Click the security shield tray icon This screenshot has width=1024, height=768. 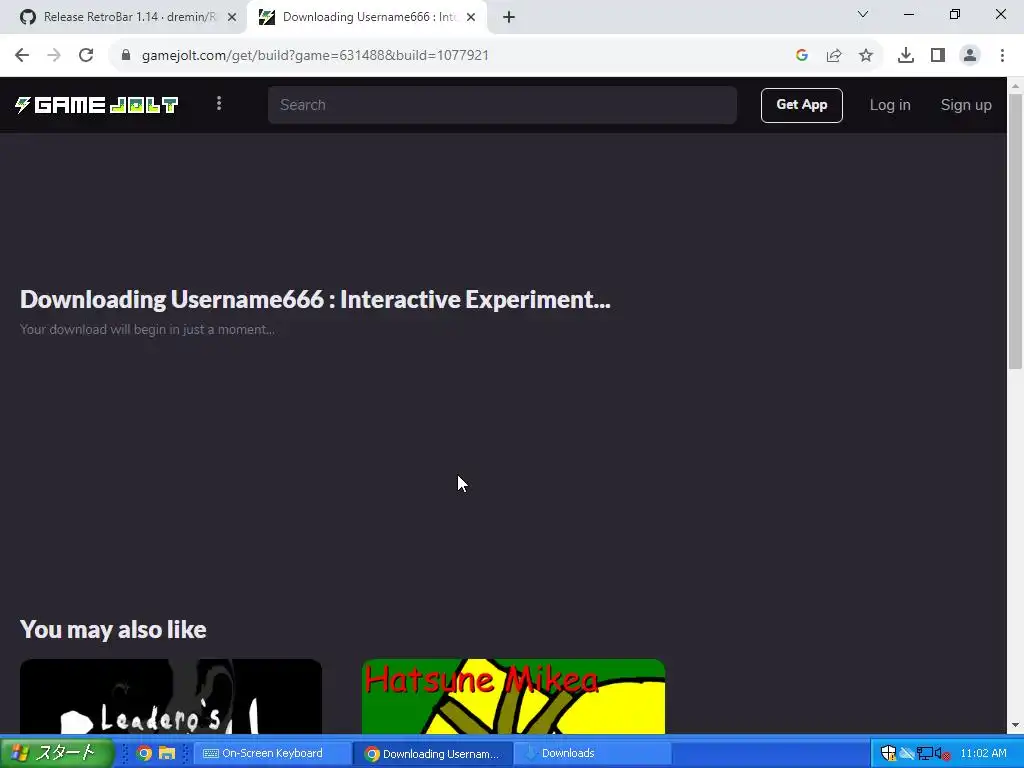pos(888,753)
